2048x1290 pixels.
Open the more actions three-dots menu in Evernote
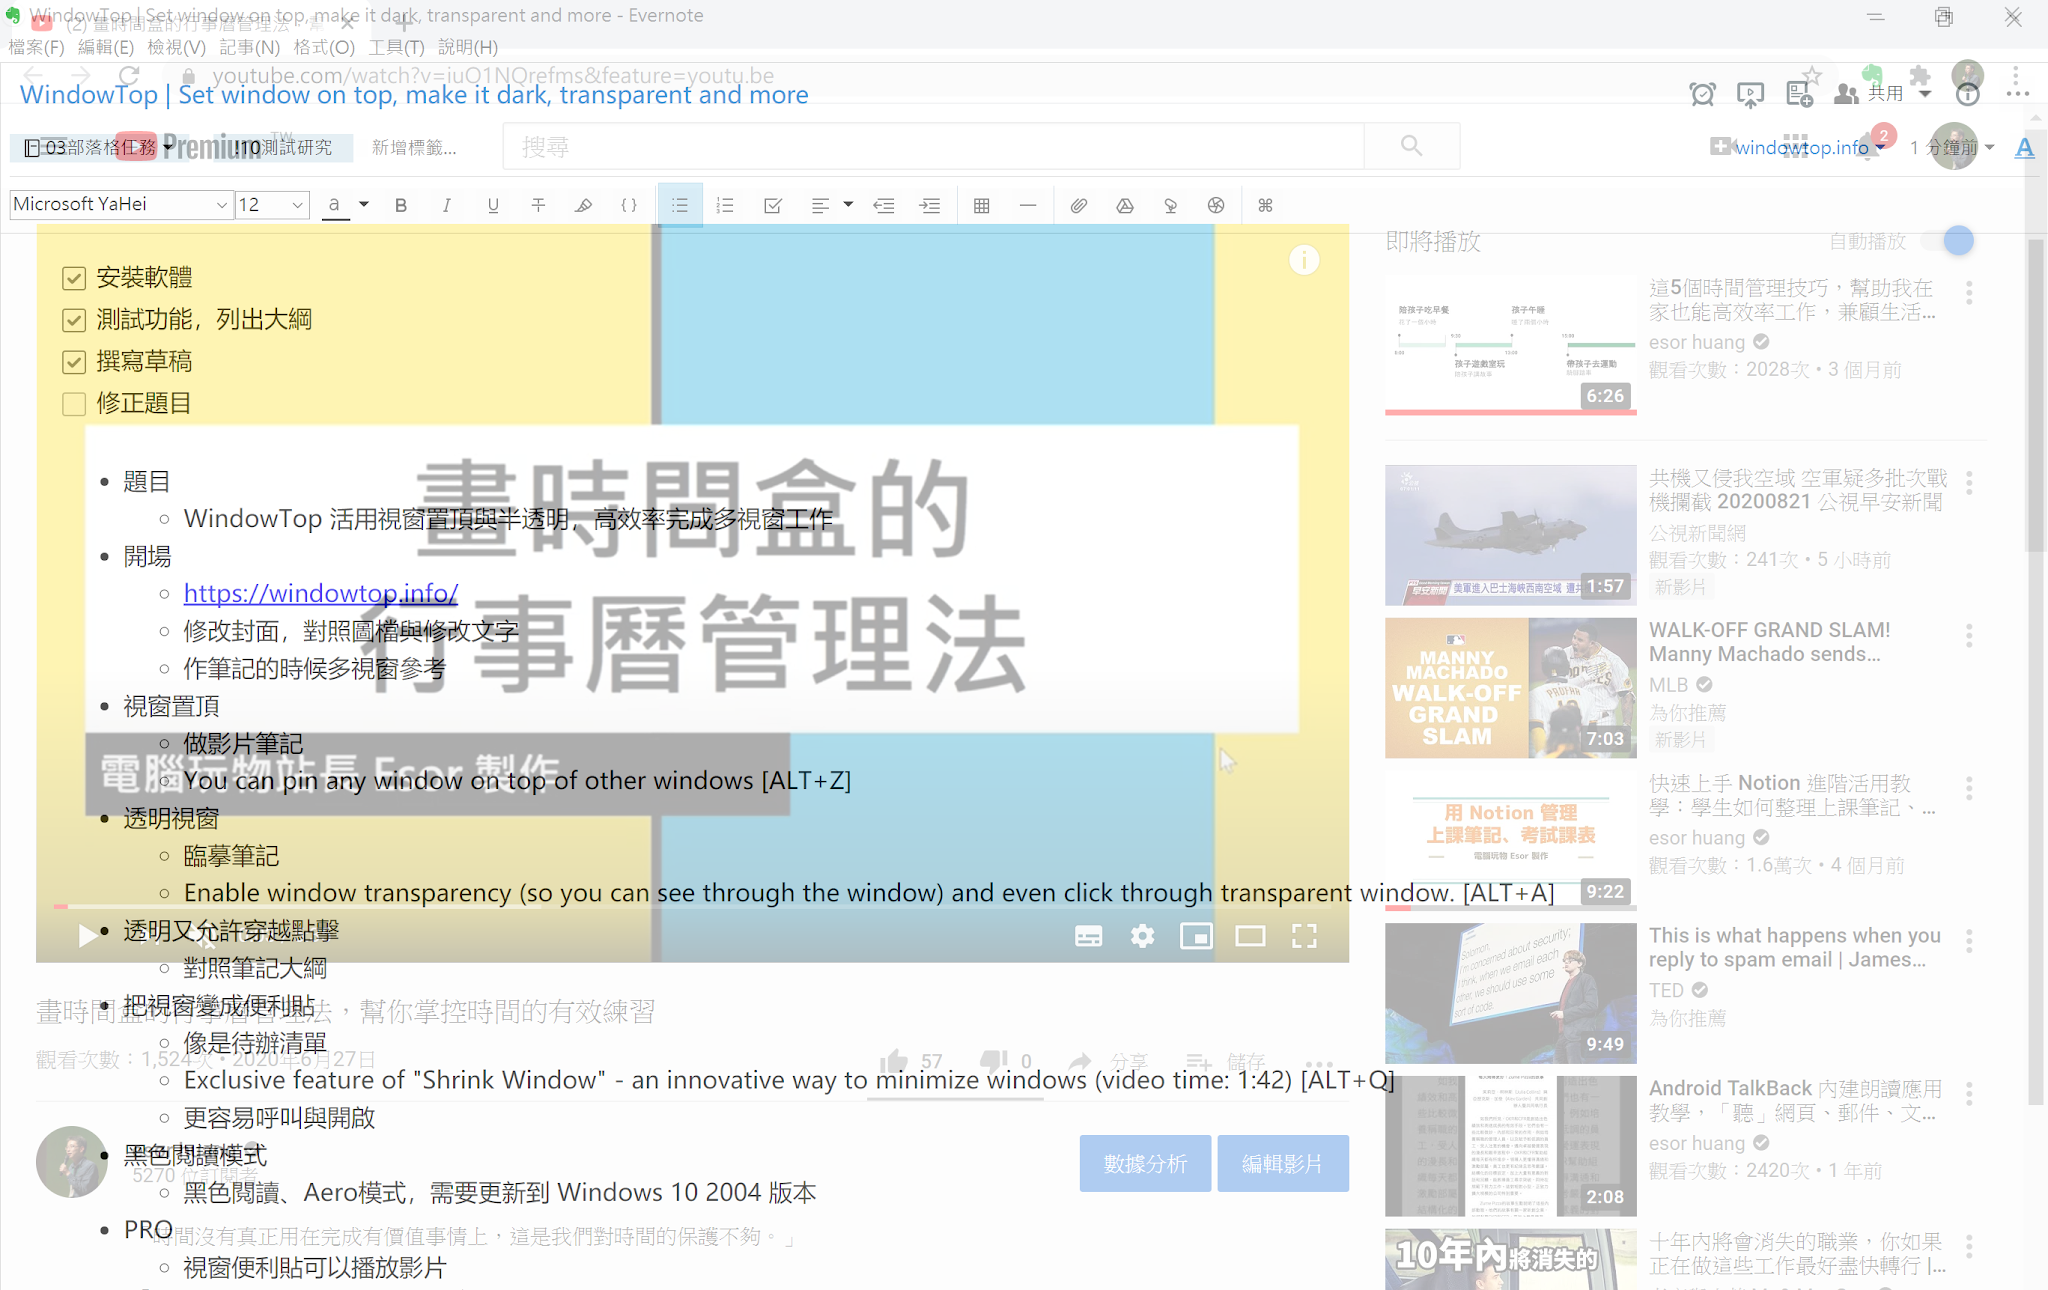(x=2017, y=94)
